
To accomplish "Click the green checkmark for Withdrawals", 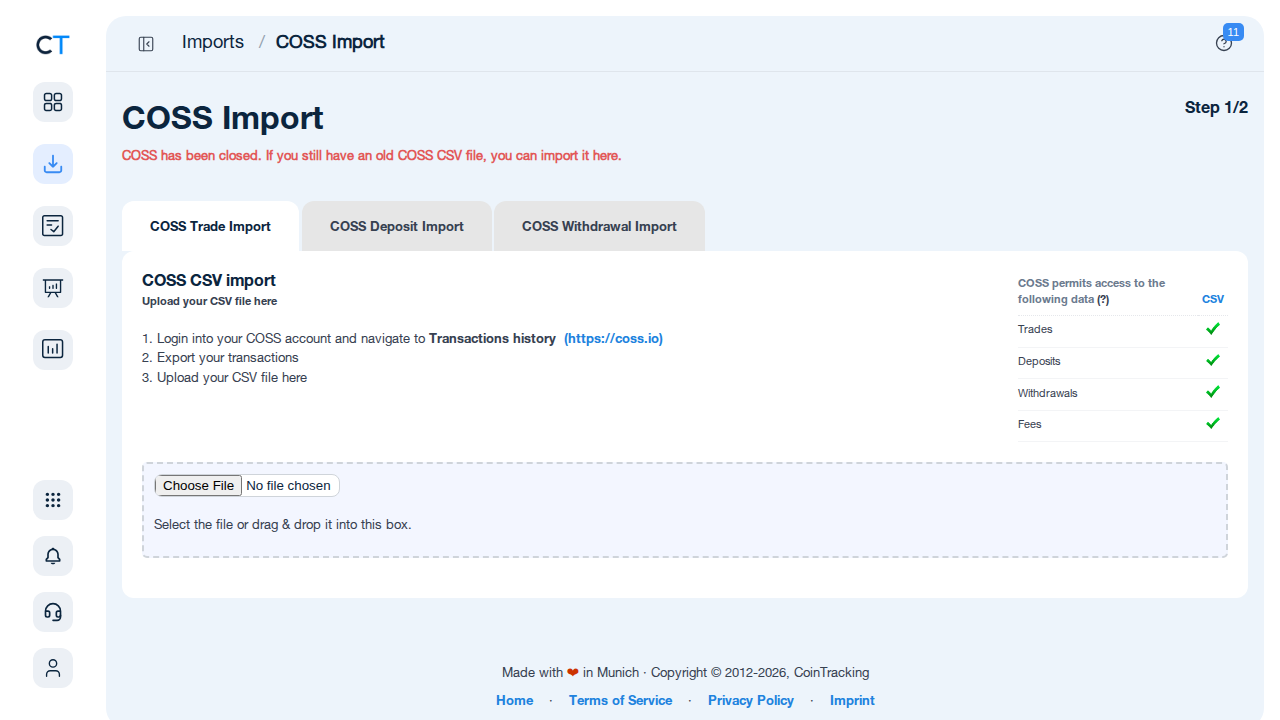I will 1213,392.
